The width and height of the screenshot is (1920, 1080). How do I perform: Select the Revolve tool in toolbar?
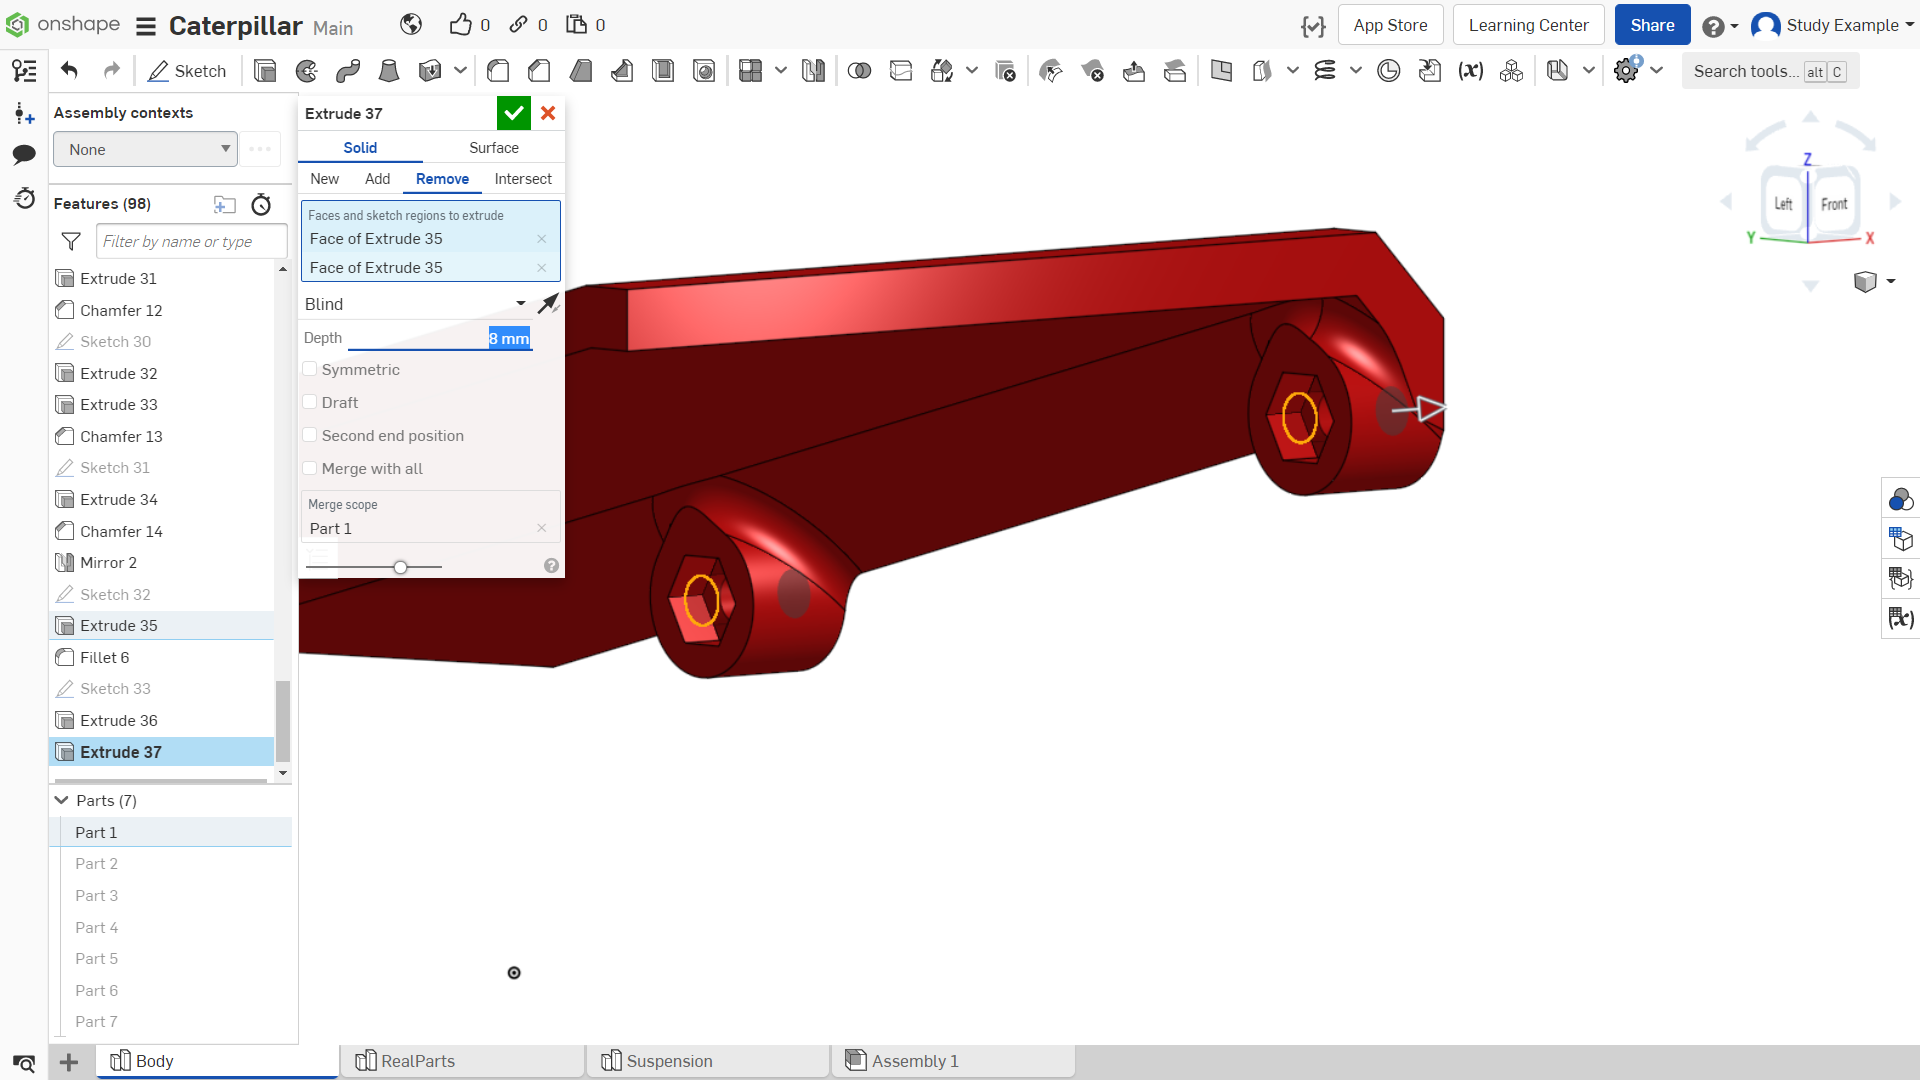(x=307, y=71)
